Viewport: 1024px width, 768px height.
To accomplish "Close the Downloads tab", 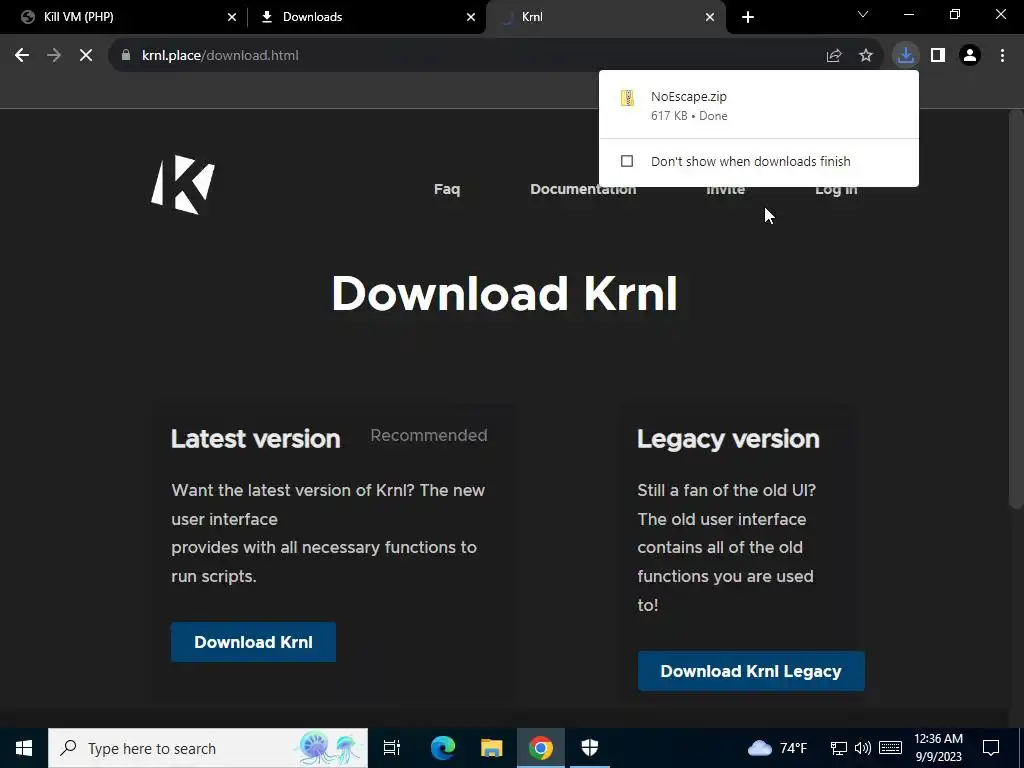I will [x=471, y=17].
